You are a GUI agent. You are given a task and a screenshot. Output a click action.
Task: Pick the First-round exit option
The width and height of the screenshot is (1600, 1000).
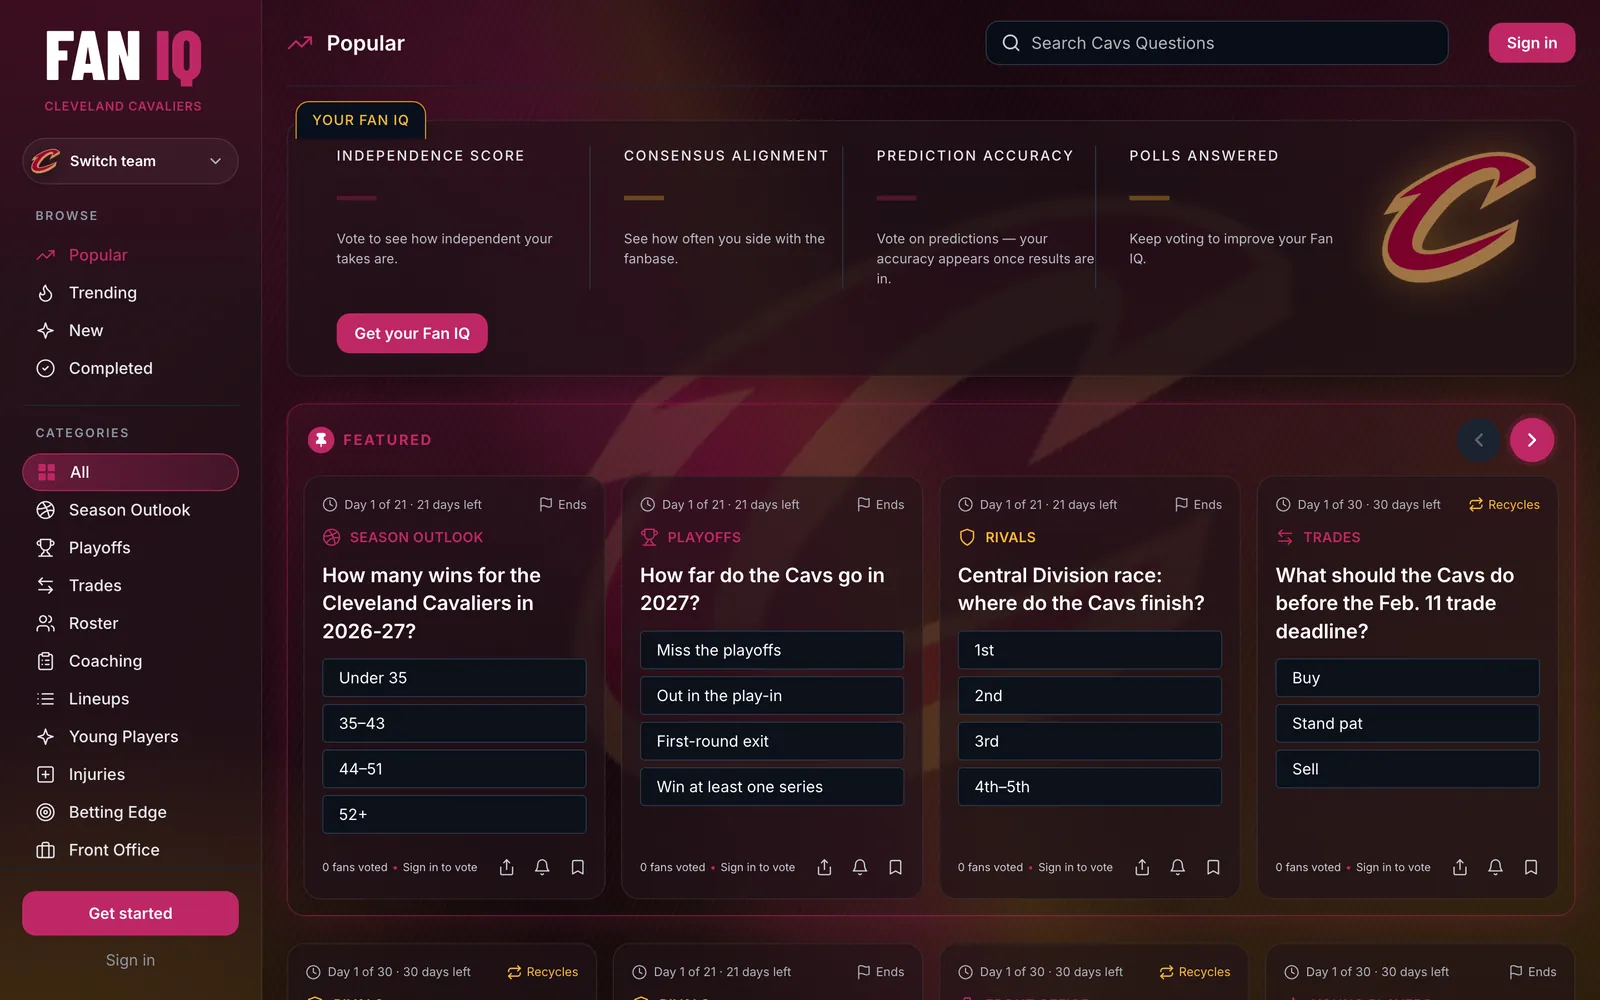[772, 741]
